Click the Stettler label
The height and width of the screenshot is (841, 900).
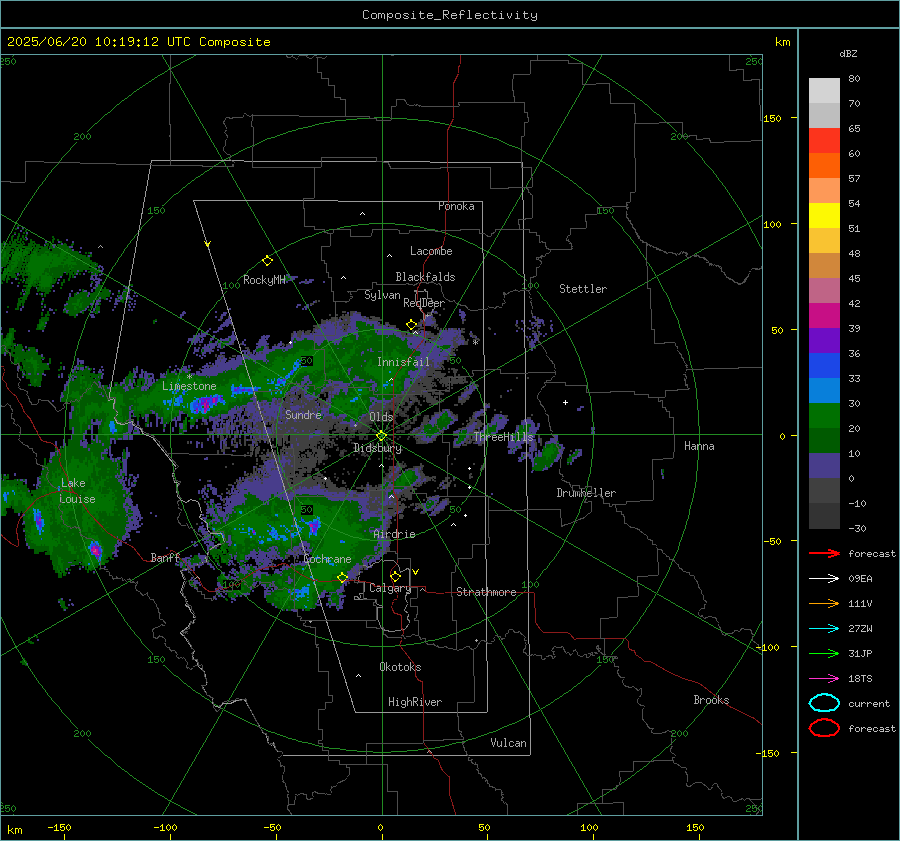583,289
